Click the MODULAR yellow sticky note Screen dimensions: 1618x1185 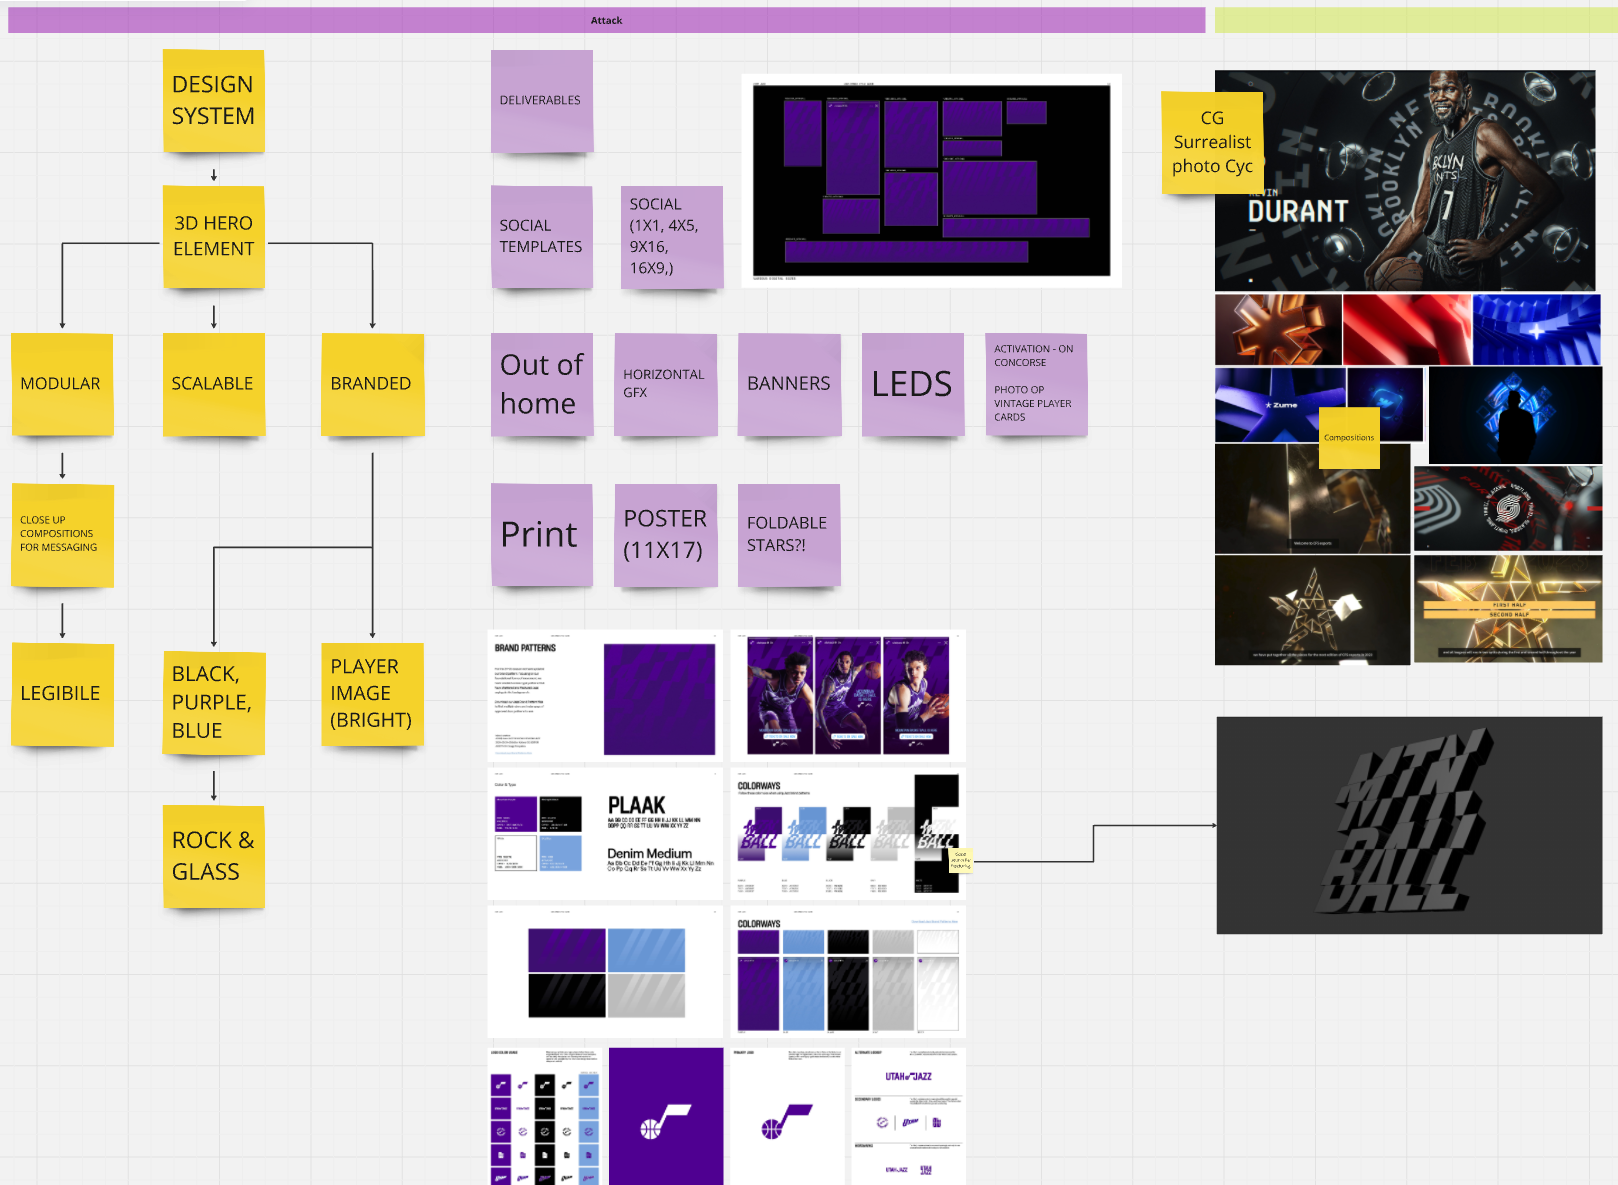(x=62, y=384)
